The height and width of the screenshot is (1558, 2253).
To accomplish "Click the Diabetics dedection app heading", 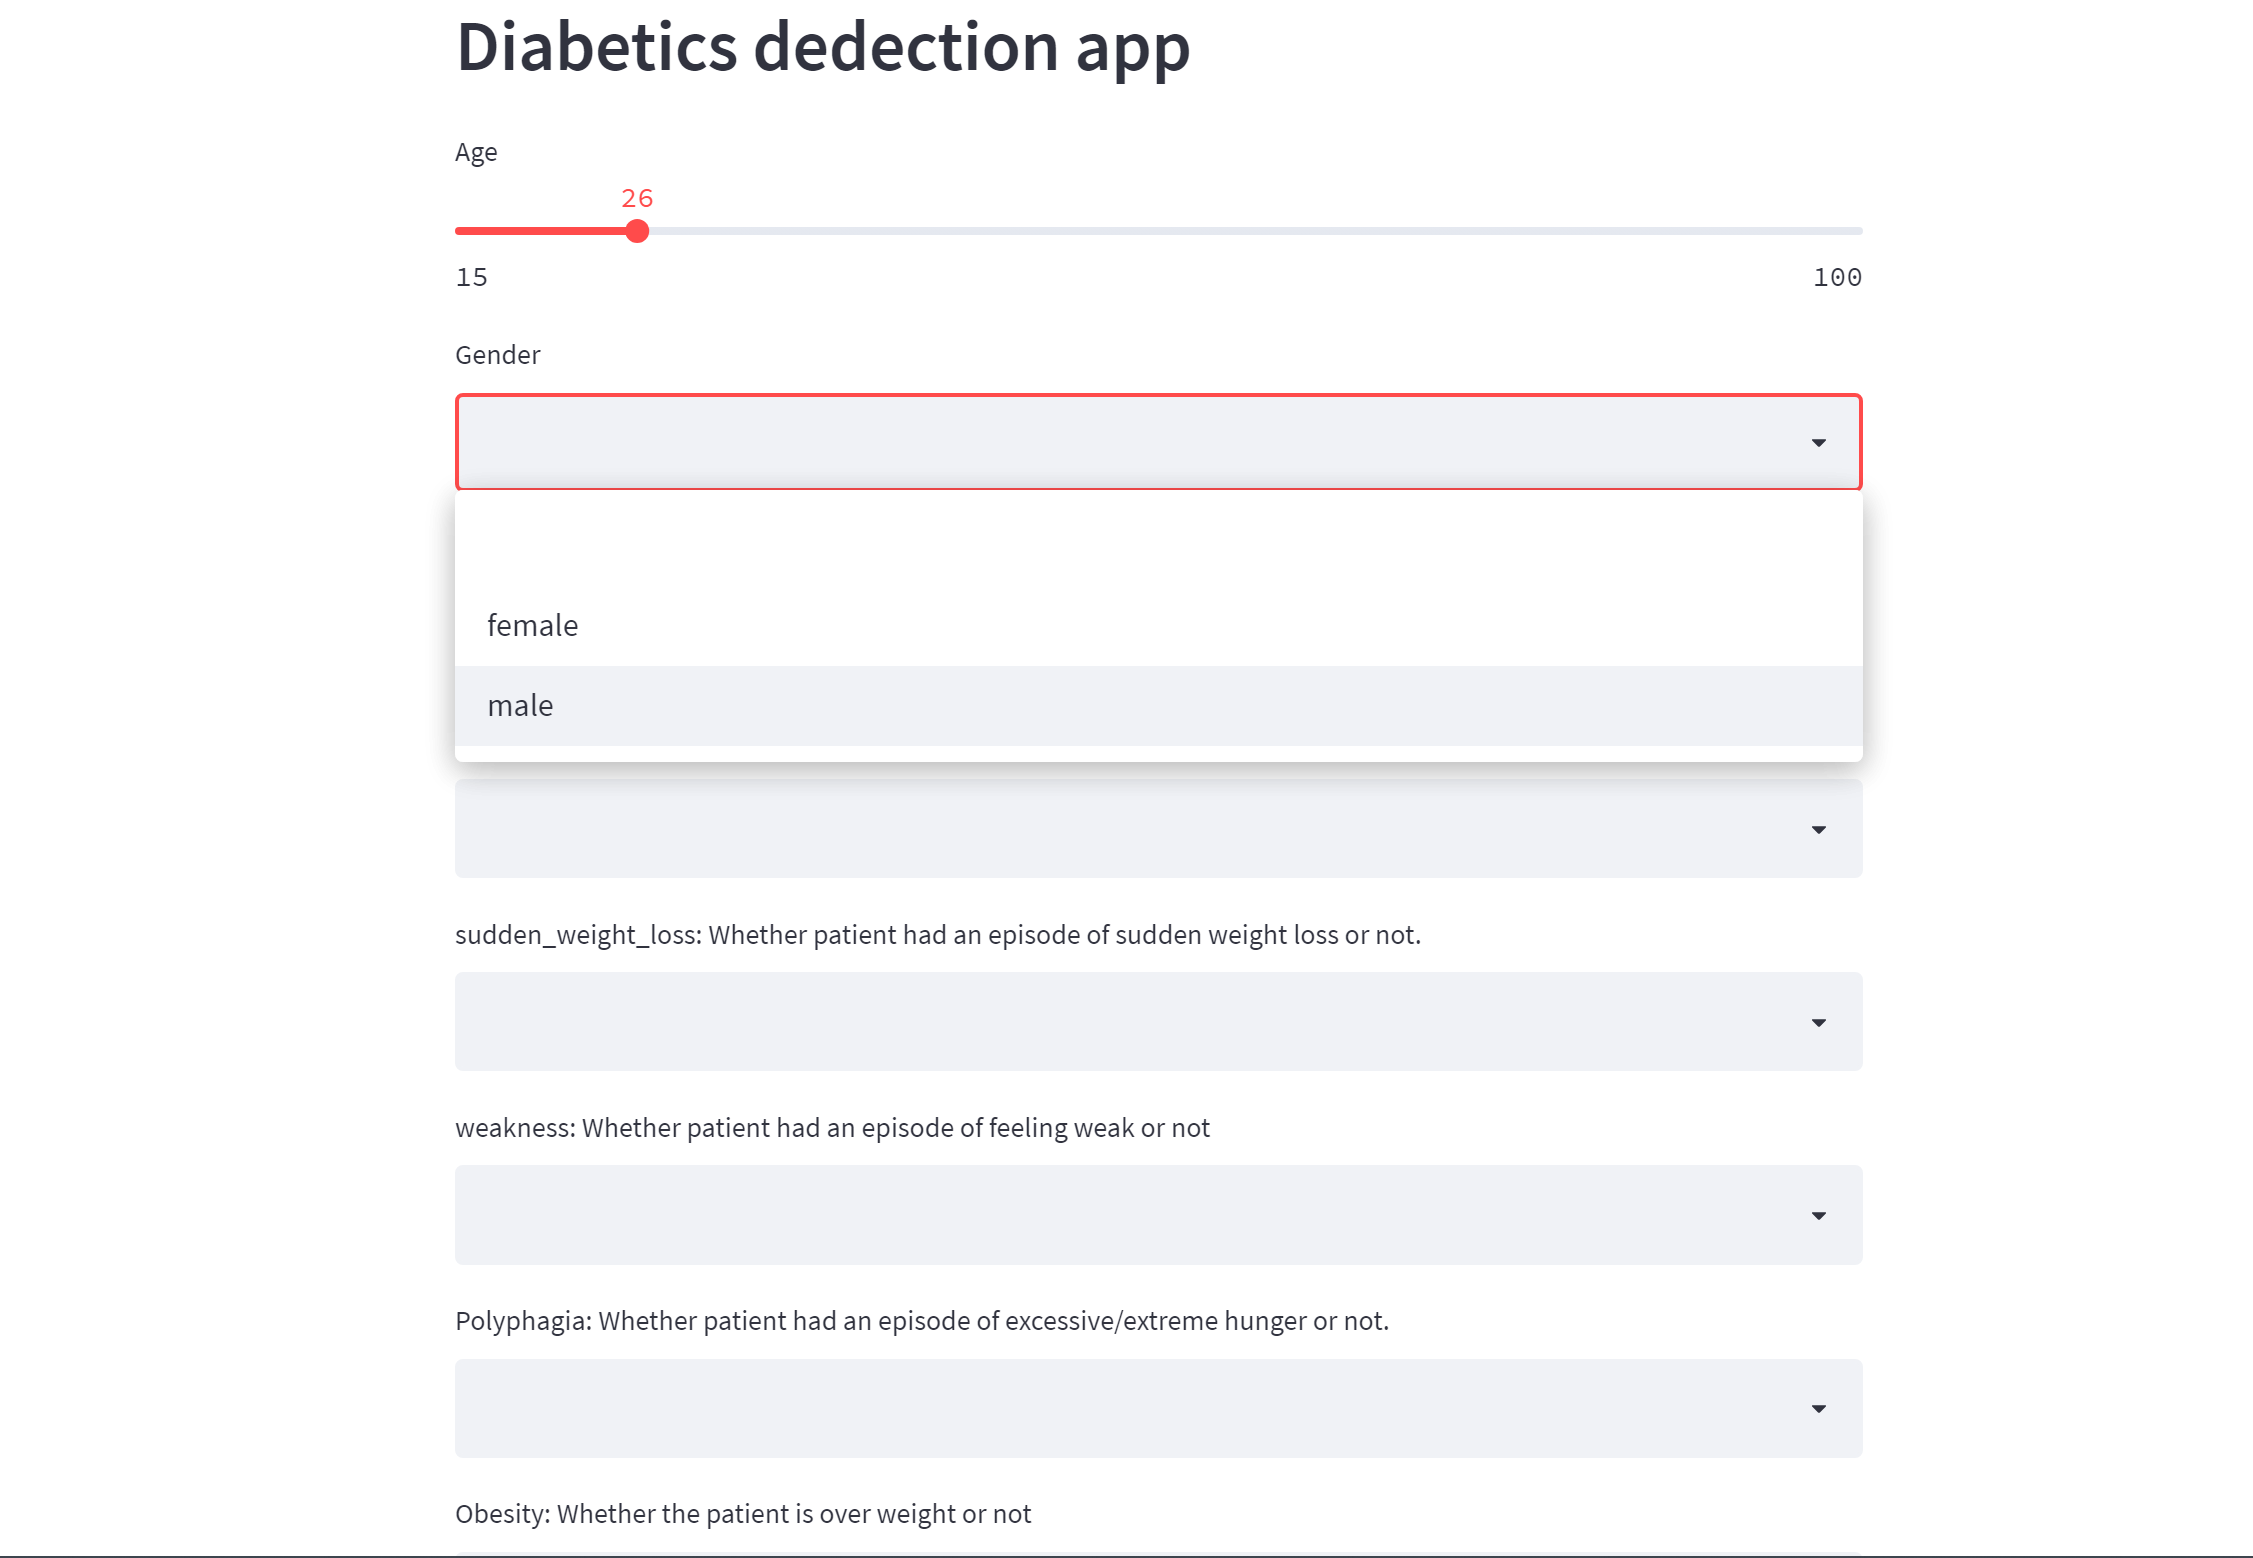I will (x=822, y=47).
